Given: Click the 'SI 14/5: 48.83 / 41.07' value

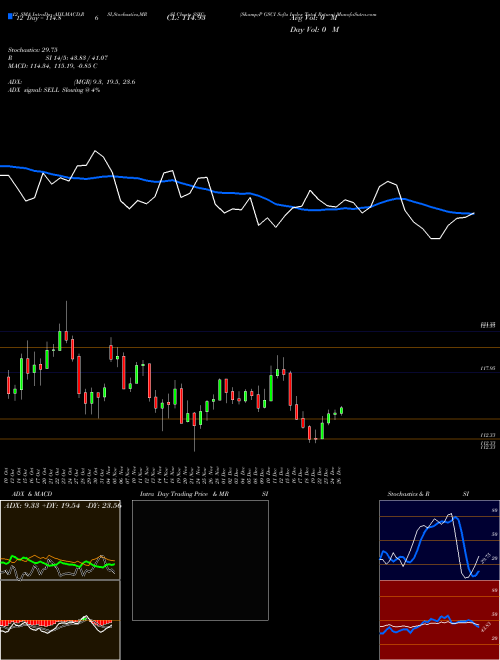Looking at the screenshot, I should point(77,58).
